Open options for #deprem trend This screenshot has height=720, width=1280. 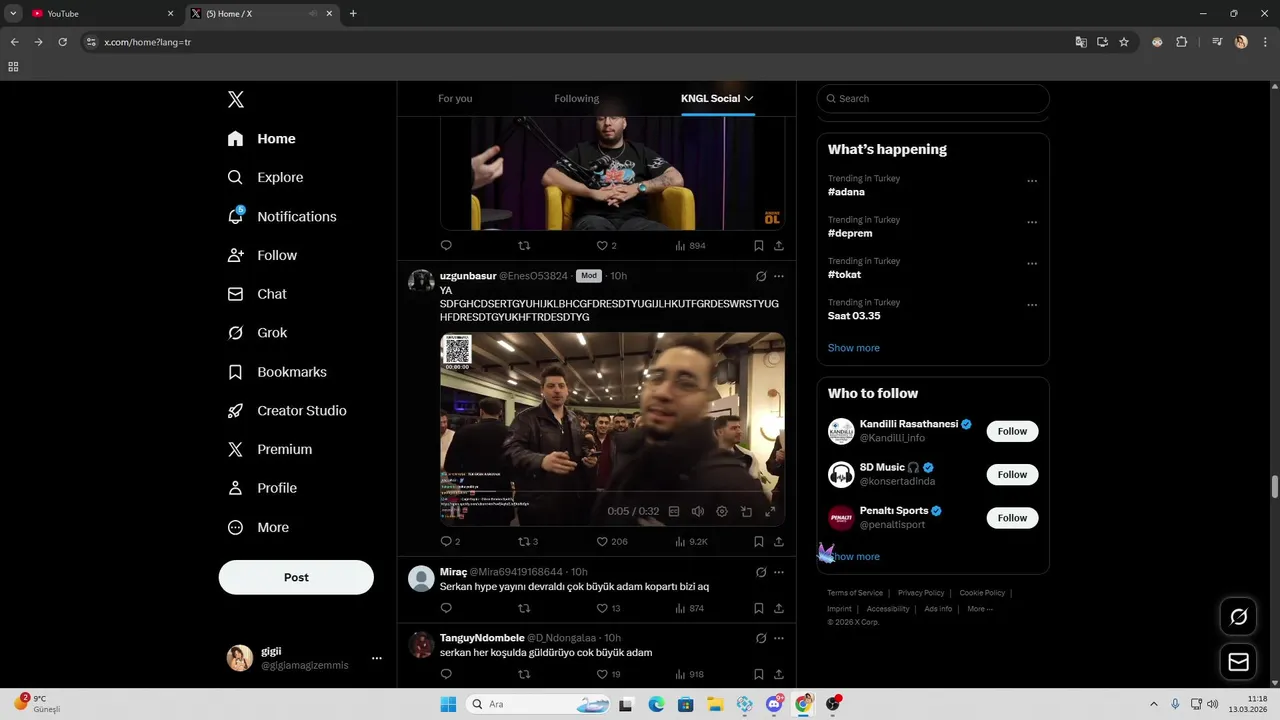1032,223
